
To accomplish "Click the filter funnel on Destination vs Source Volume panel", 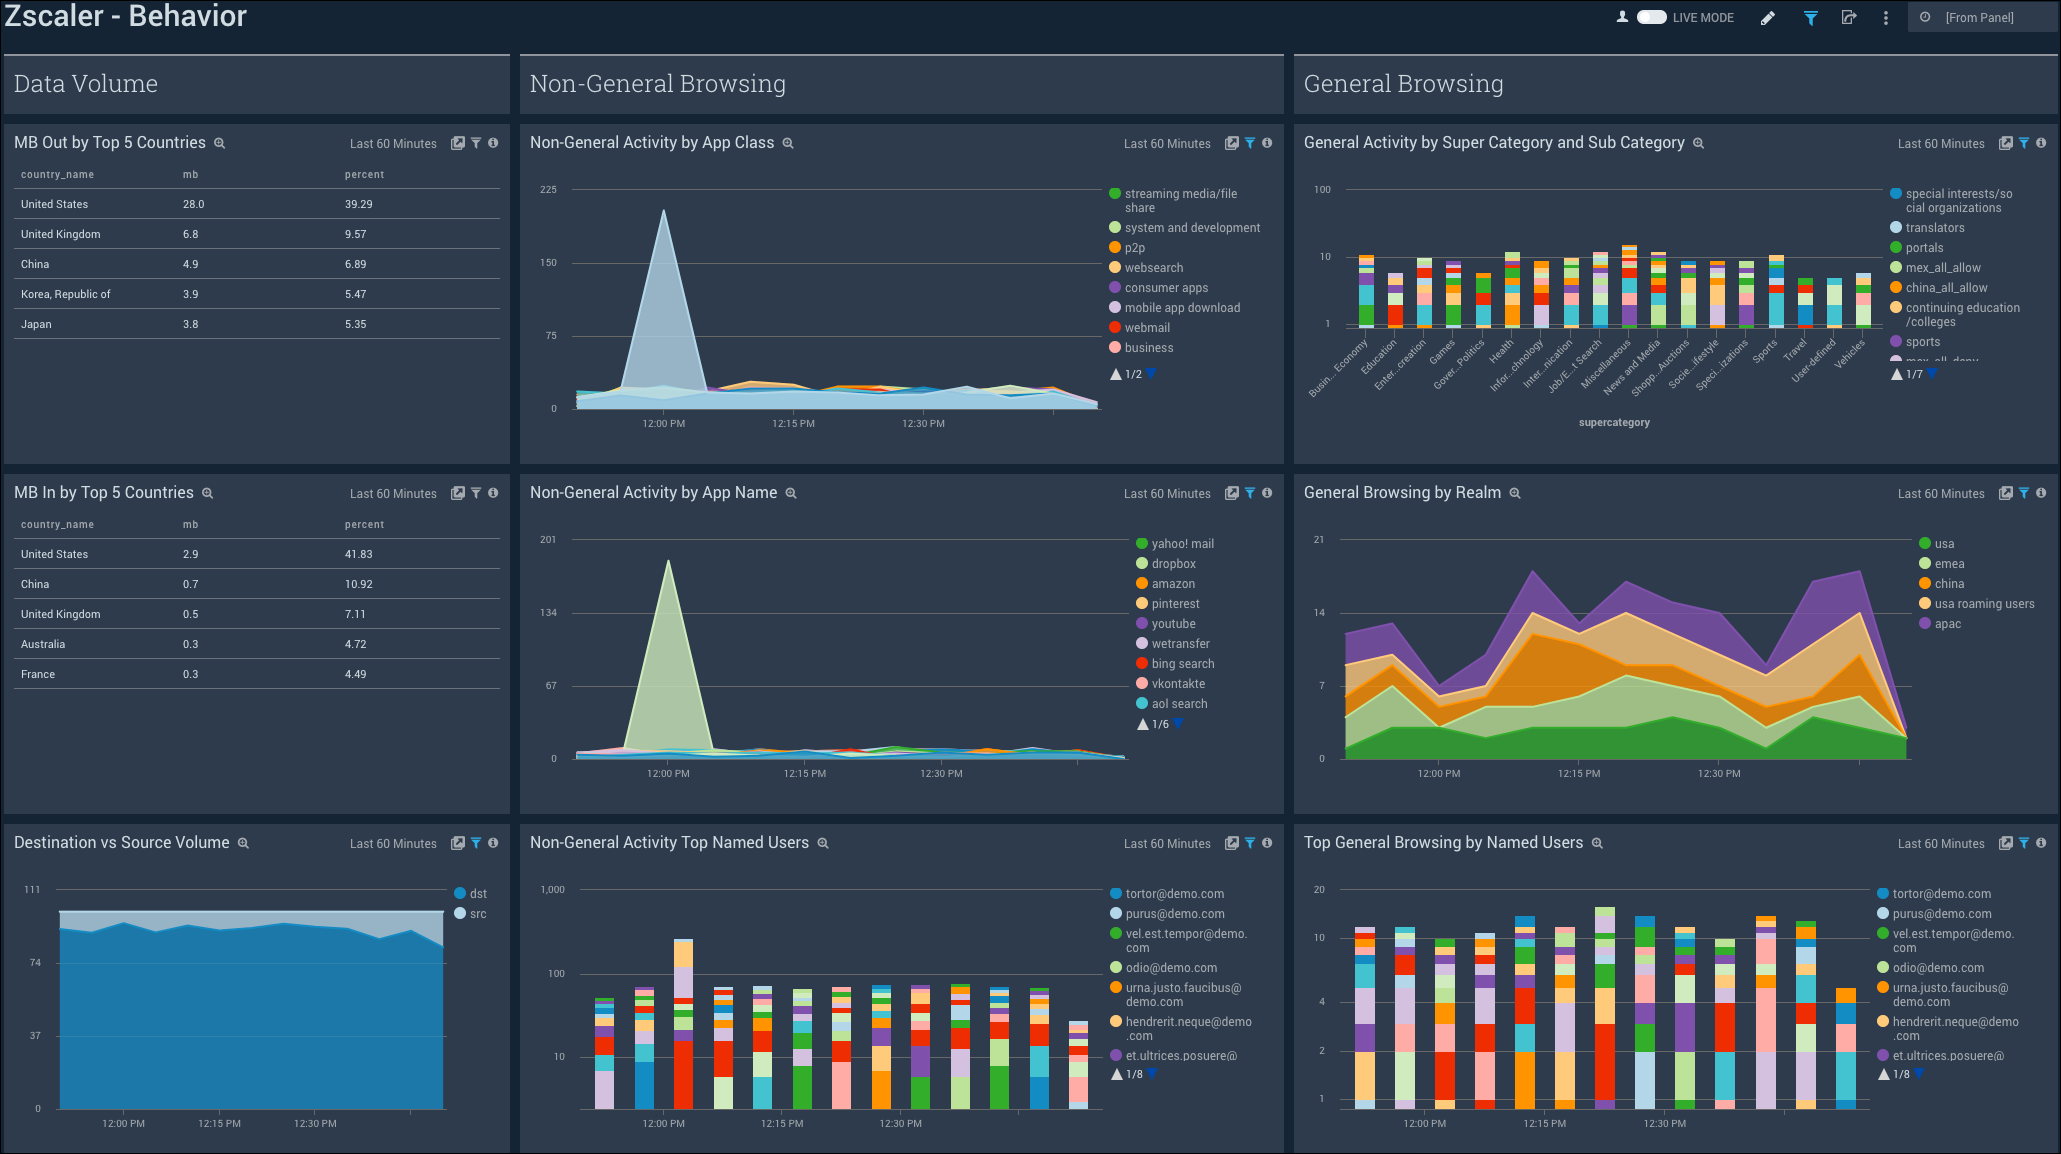I will (x=476, y=843).
